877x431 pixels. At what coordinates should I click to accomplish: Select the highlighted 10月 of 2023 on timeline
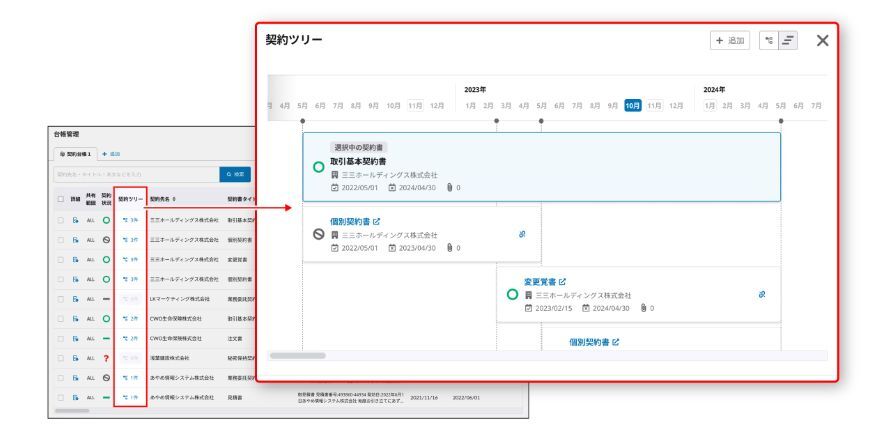tap(633, 106)
